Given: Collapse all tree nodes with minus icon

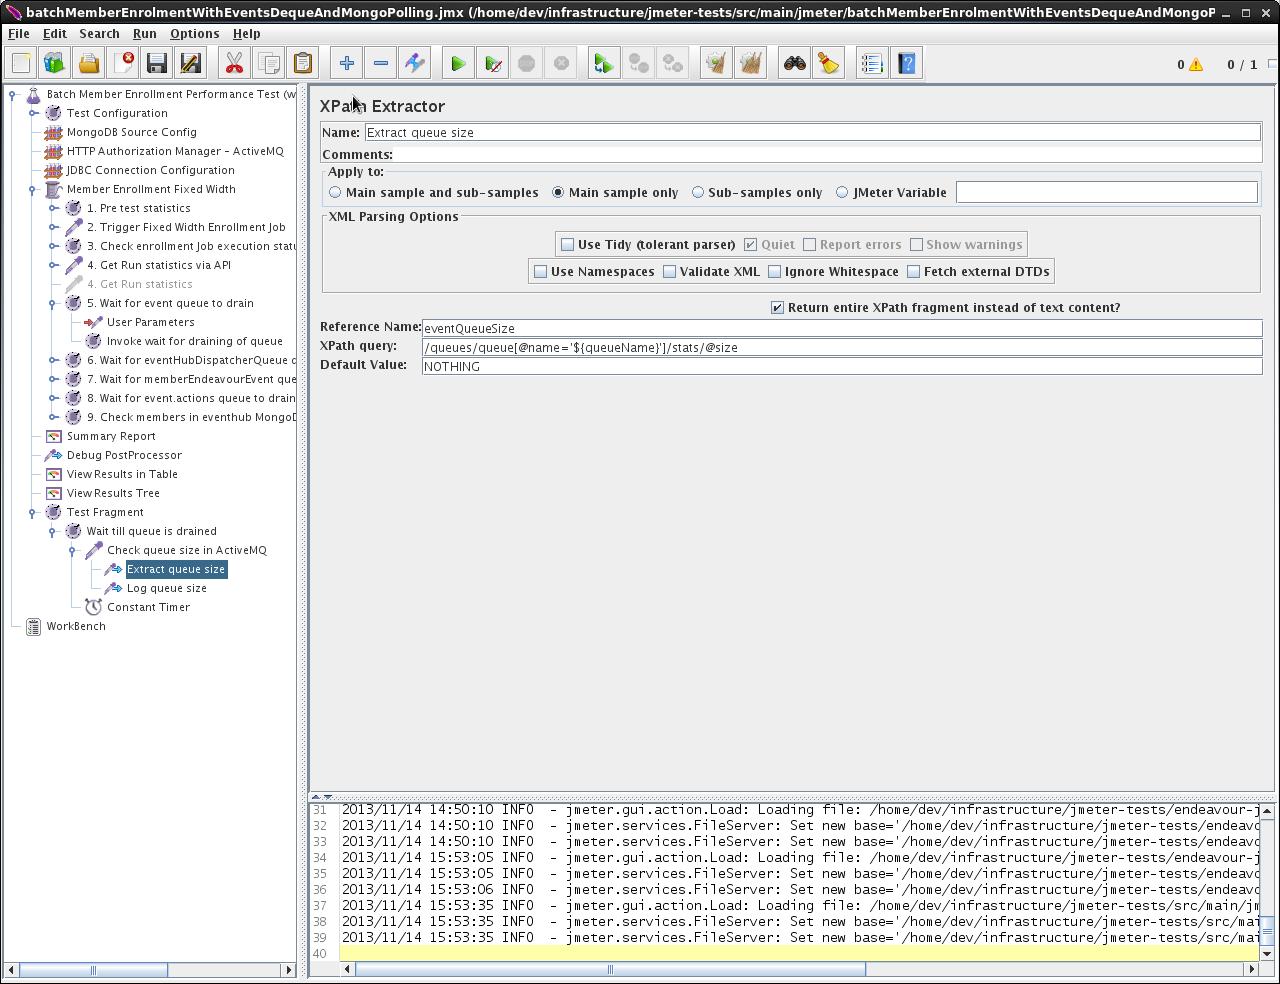Looking at the screenshot, I should point(381,64).
